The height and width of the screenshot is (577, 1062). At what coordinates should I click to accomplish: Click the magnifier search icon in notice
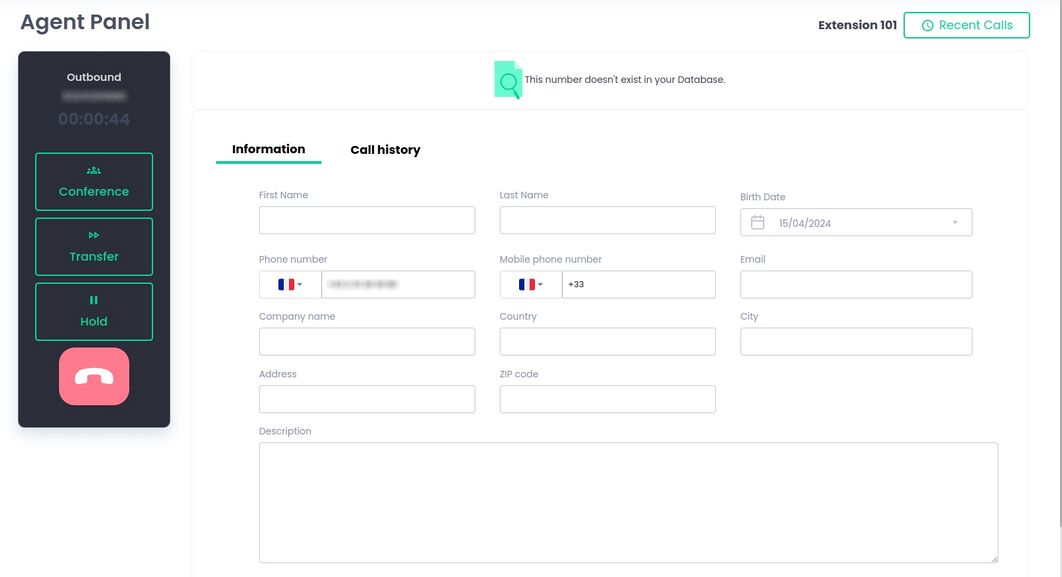[x=509, y=81]
